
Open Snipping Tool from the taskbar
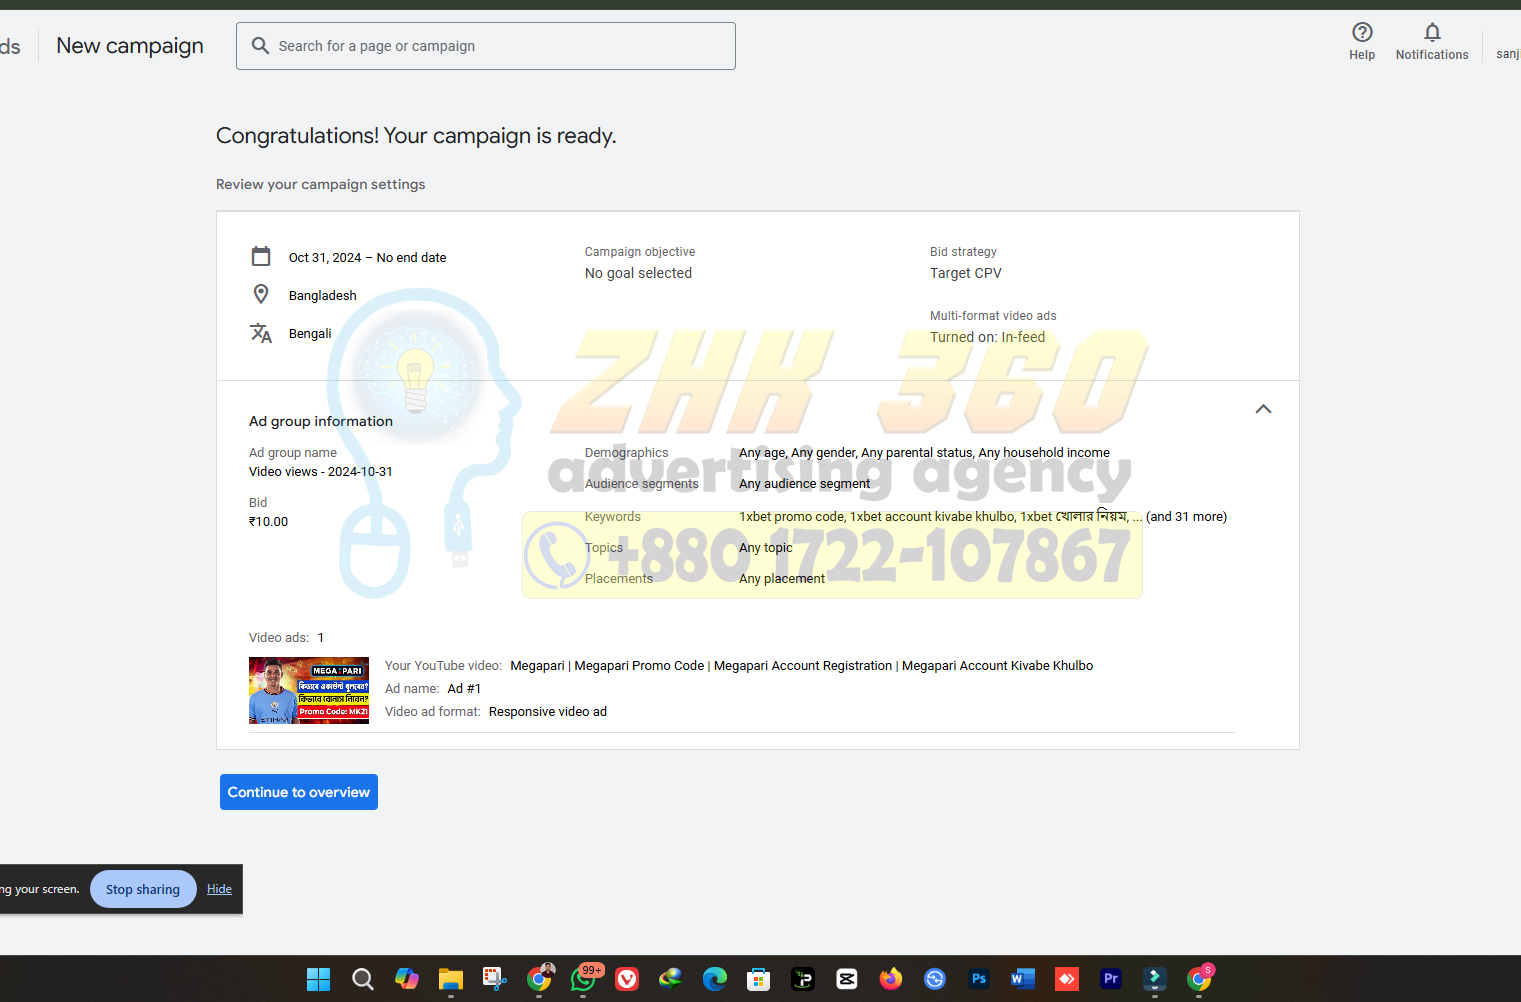495,979
